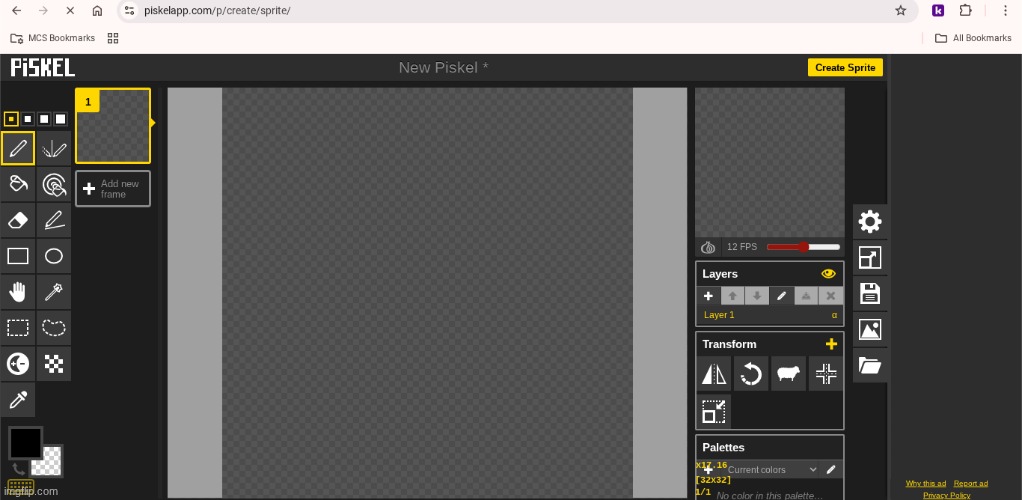Select the Vertical Mirror pen tool
Image resolution: width=1022 pixels, height=500 pixels.
coord(54,149)
